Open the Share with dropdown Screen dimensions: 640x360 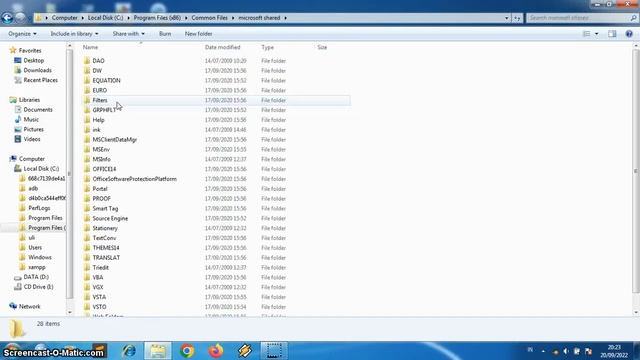129,34
